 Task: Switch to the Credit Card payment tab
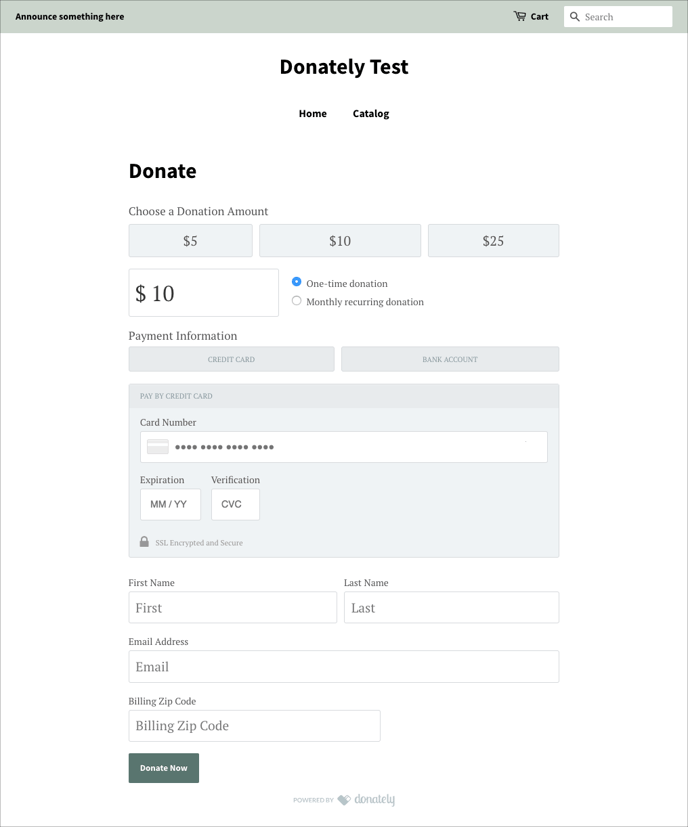[x=232, y=359]
